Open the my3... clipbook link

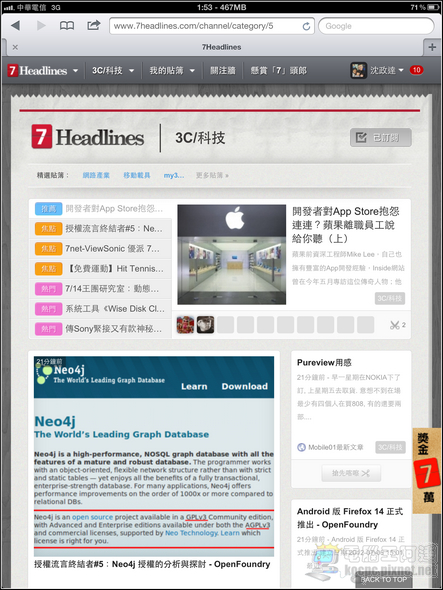point(174,175)
